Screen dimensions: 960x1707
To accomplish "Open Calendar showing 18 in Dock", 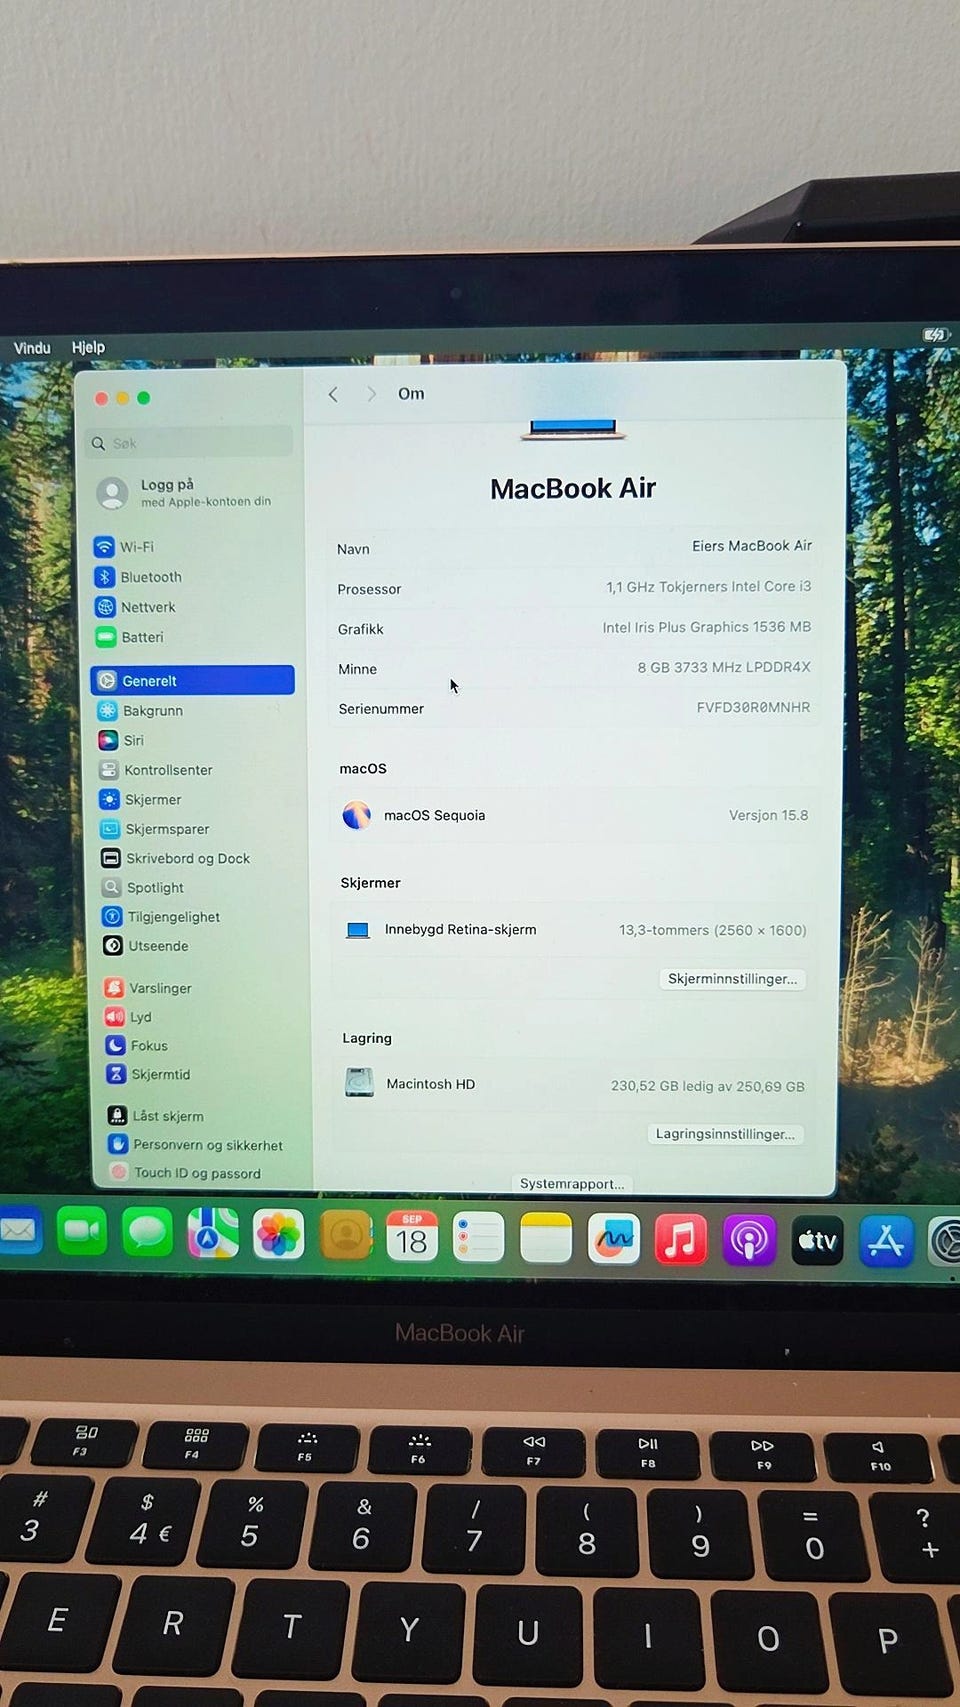I will pos(412,1237).
